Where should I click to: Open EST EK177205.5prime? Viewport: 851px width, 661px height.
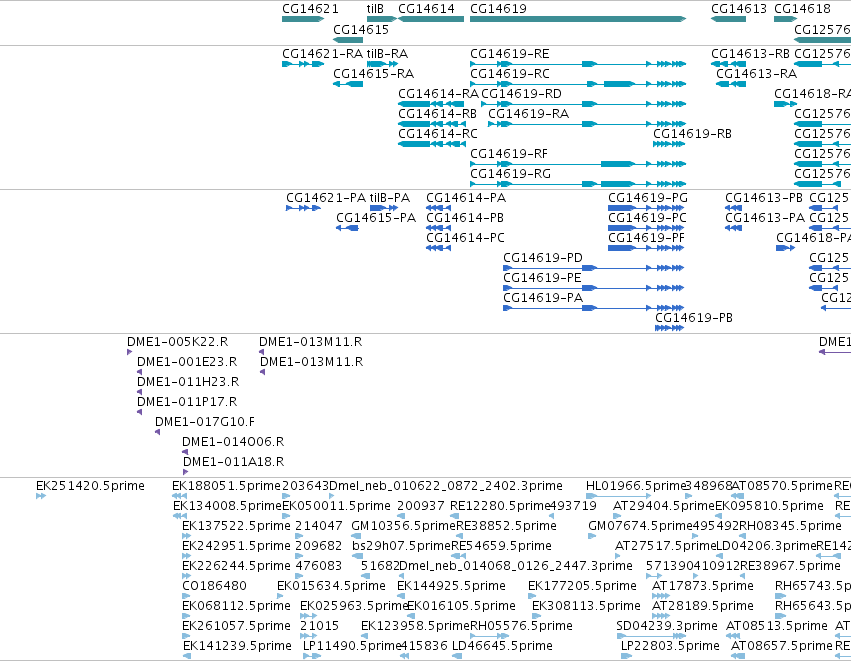point(532,596)
